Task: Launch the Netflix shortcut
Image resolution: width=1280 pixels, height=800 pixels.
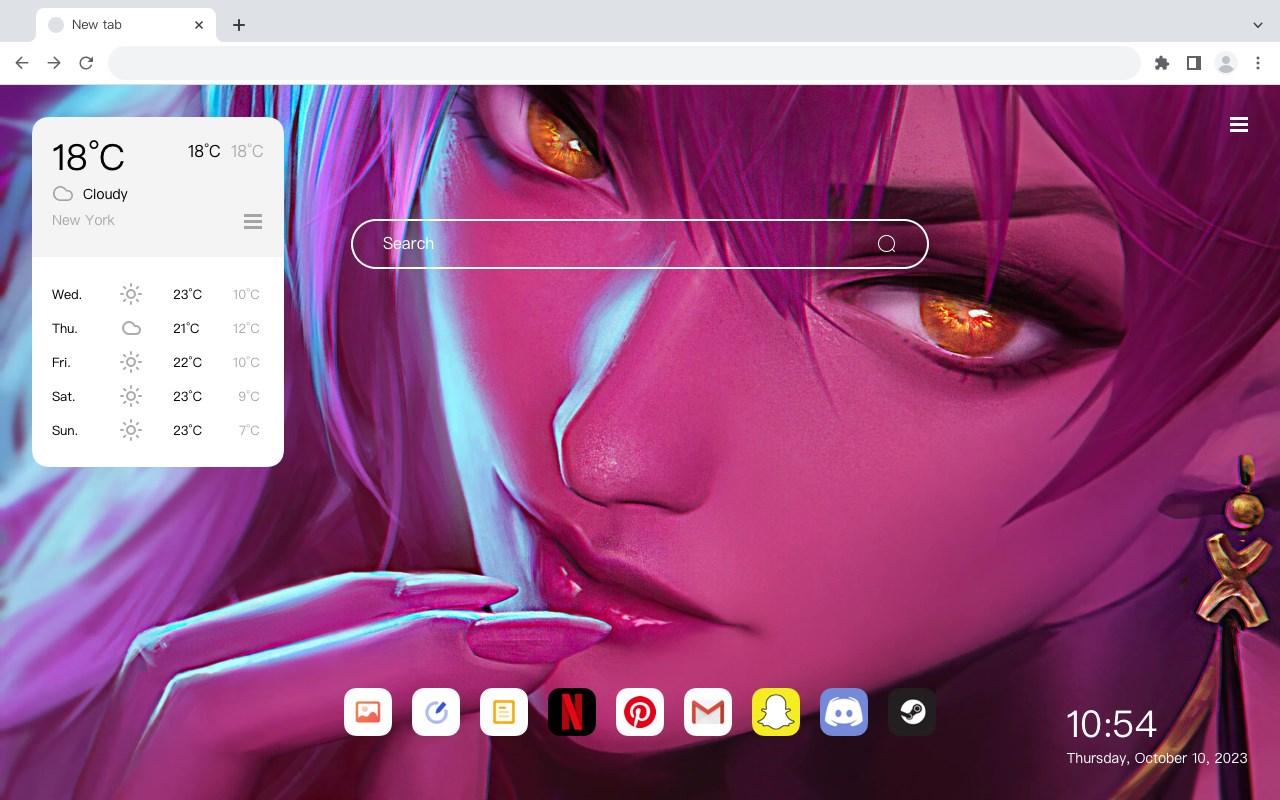Action: (572, 712)
